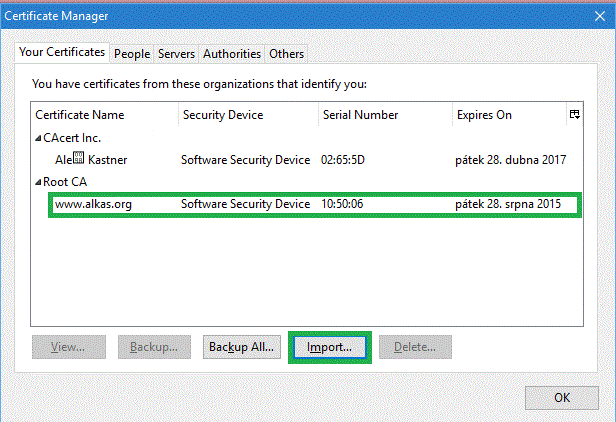Select the Your Certificates tab

62,52
